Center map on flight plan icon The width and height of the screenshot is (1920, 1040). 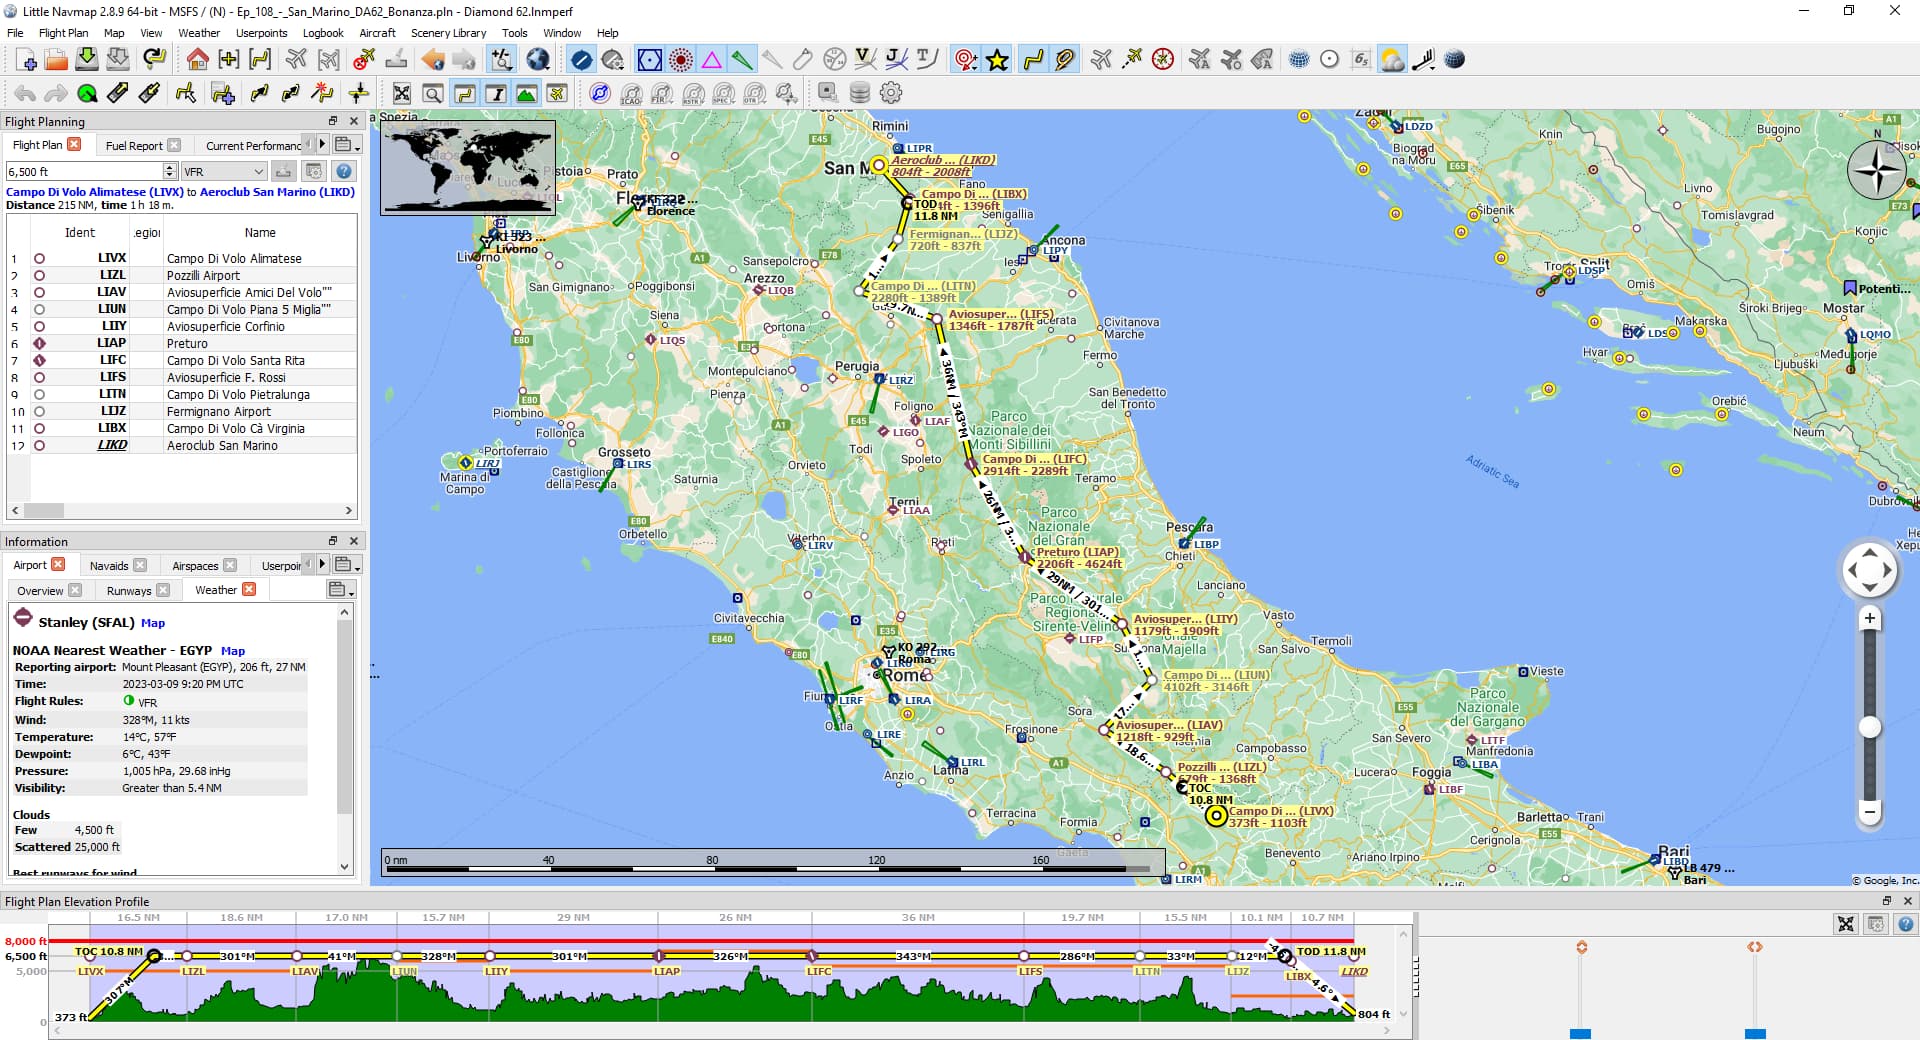point(259,60)
